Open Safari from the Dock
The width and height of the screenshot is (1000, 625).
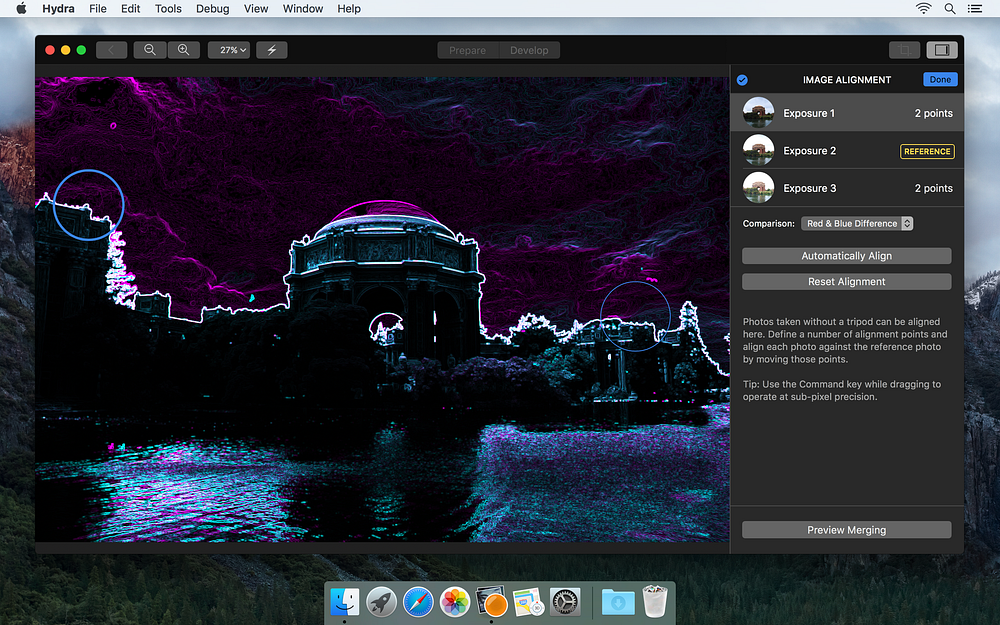[418, 601]
